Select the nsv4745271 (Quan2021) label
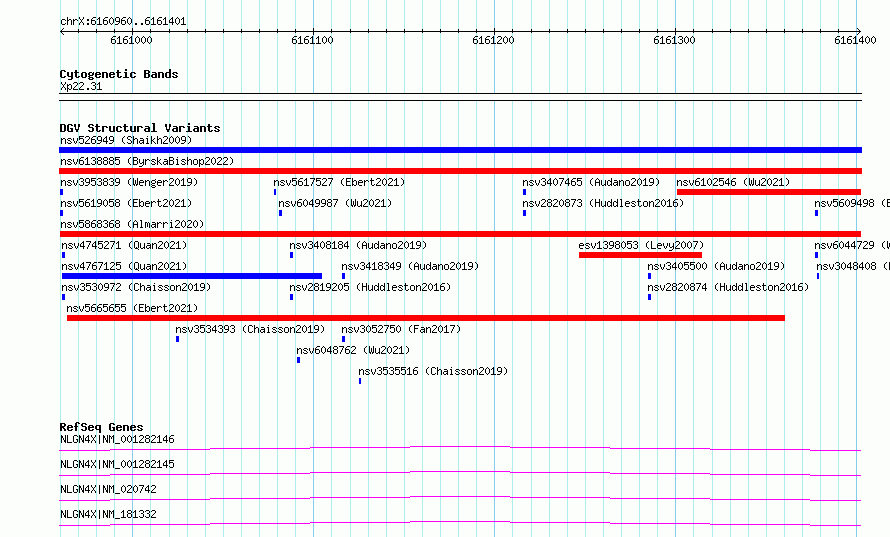The width and height of the screenshot is (890, 537). click(x=124, y=245)
